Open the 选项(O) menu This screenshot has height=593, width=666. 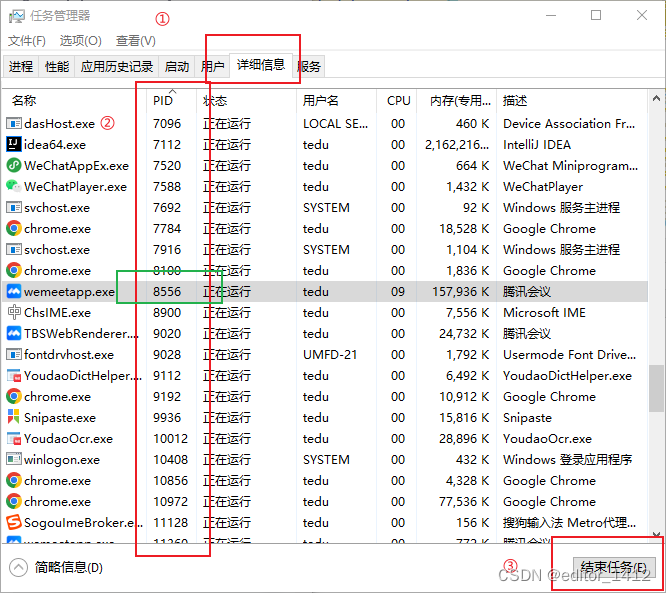pyautogui.click(x=81, y=41)
